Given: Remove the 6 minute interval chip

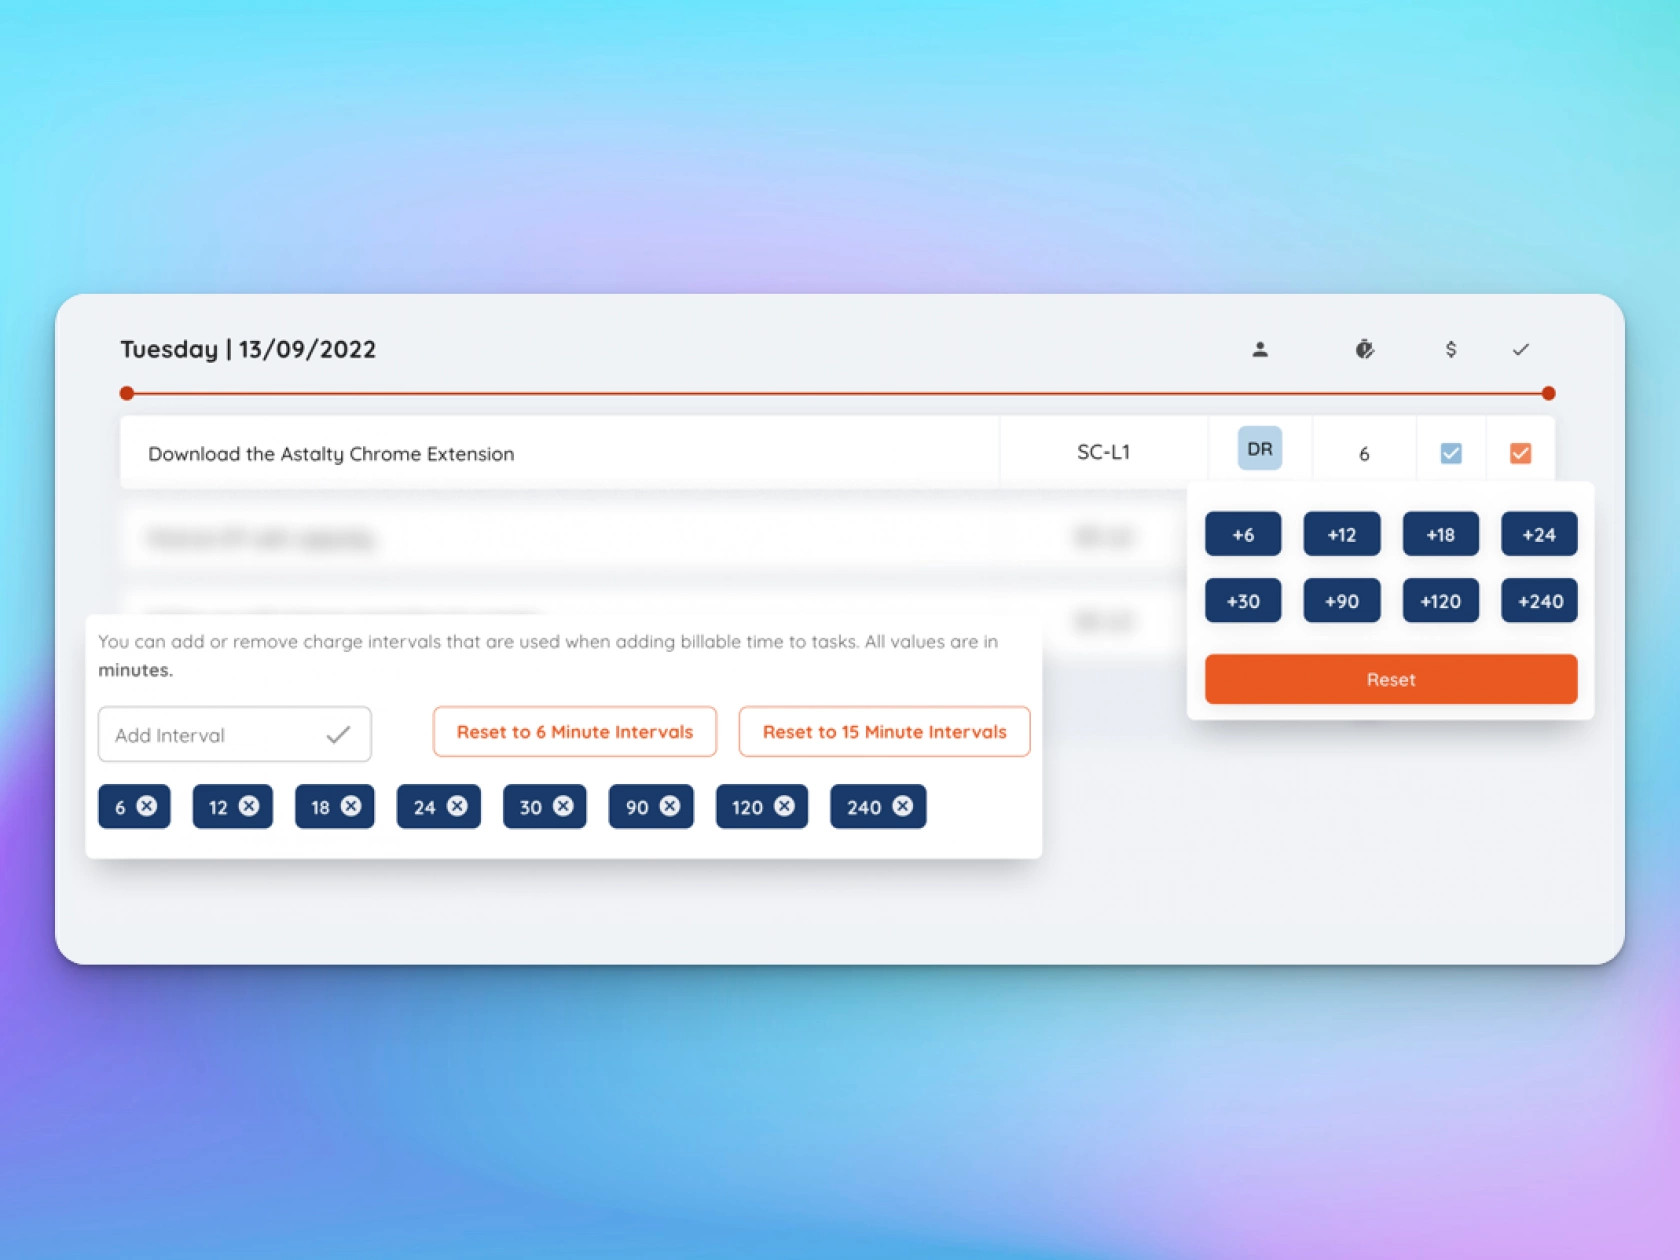Looking at the screenshot, I should 147,806.
